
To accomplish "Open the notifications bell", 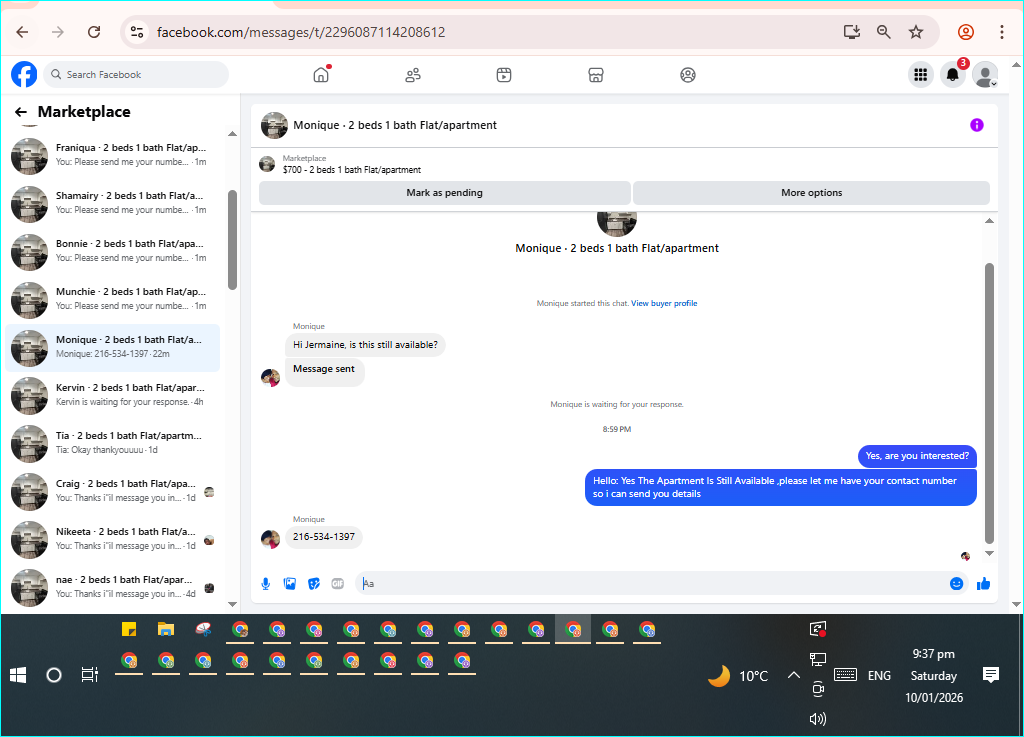I will coord(953,74).
